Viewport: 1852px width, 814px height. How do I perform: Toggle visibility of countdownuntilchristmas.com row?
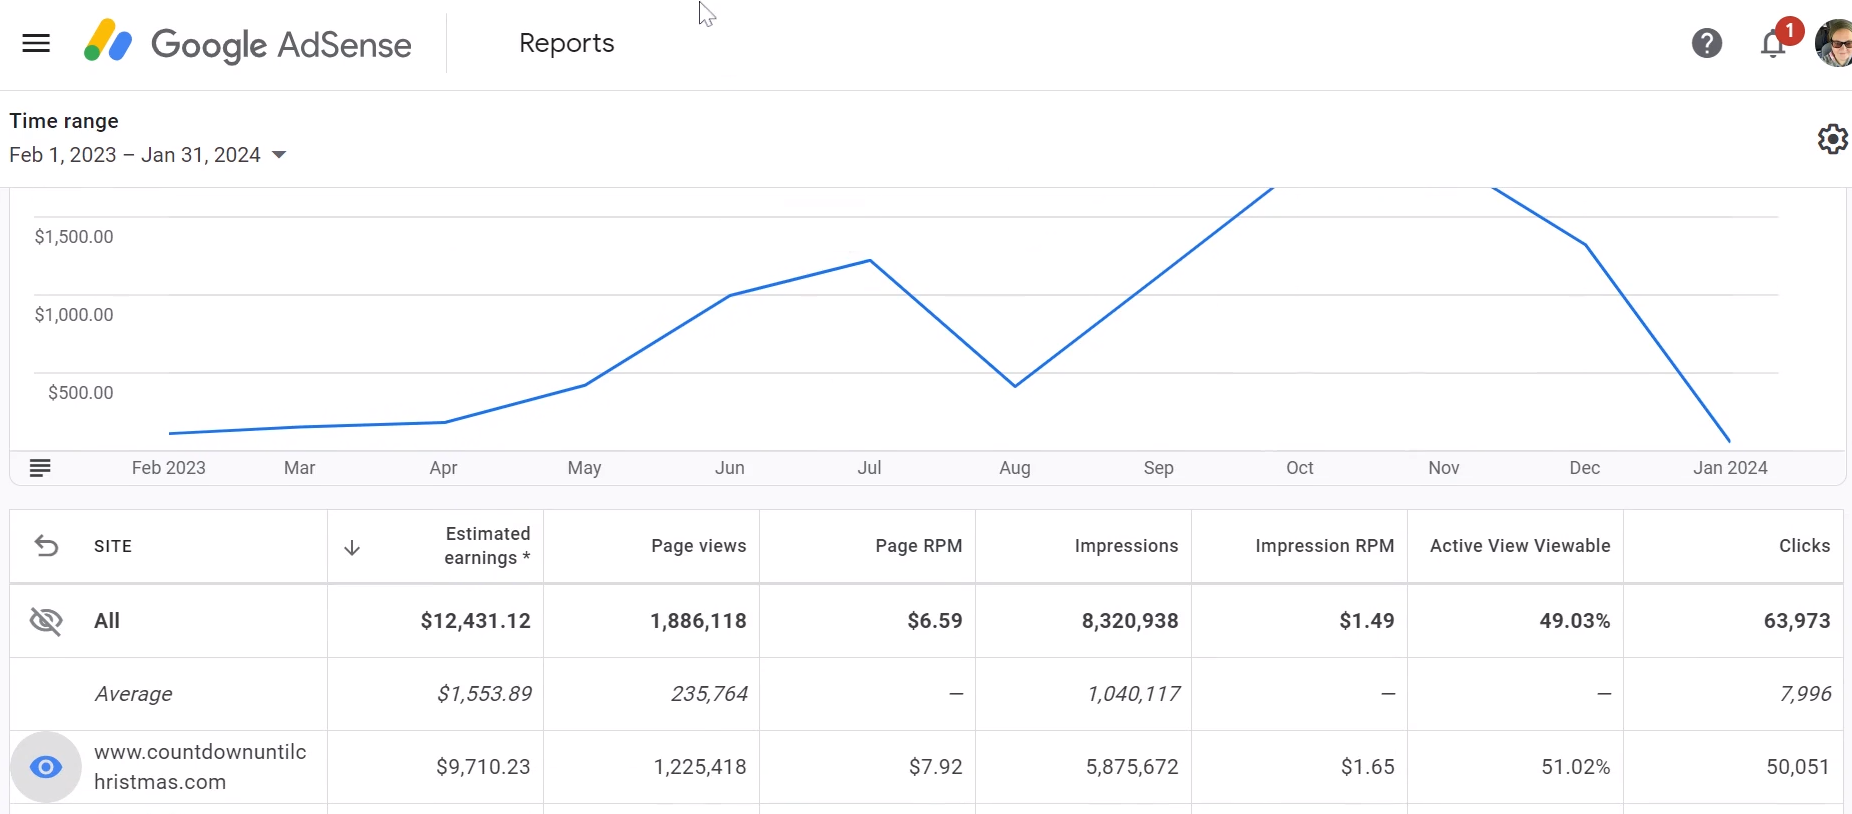pyautogui.click(x=46, y=767)
